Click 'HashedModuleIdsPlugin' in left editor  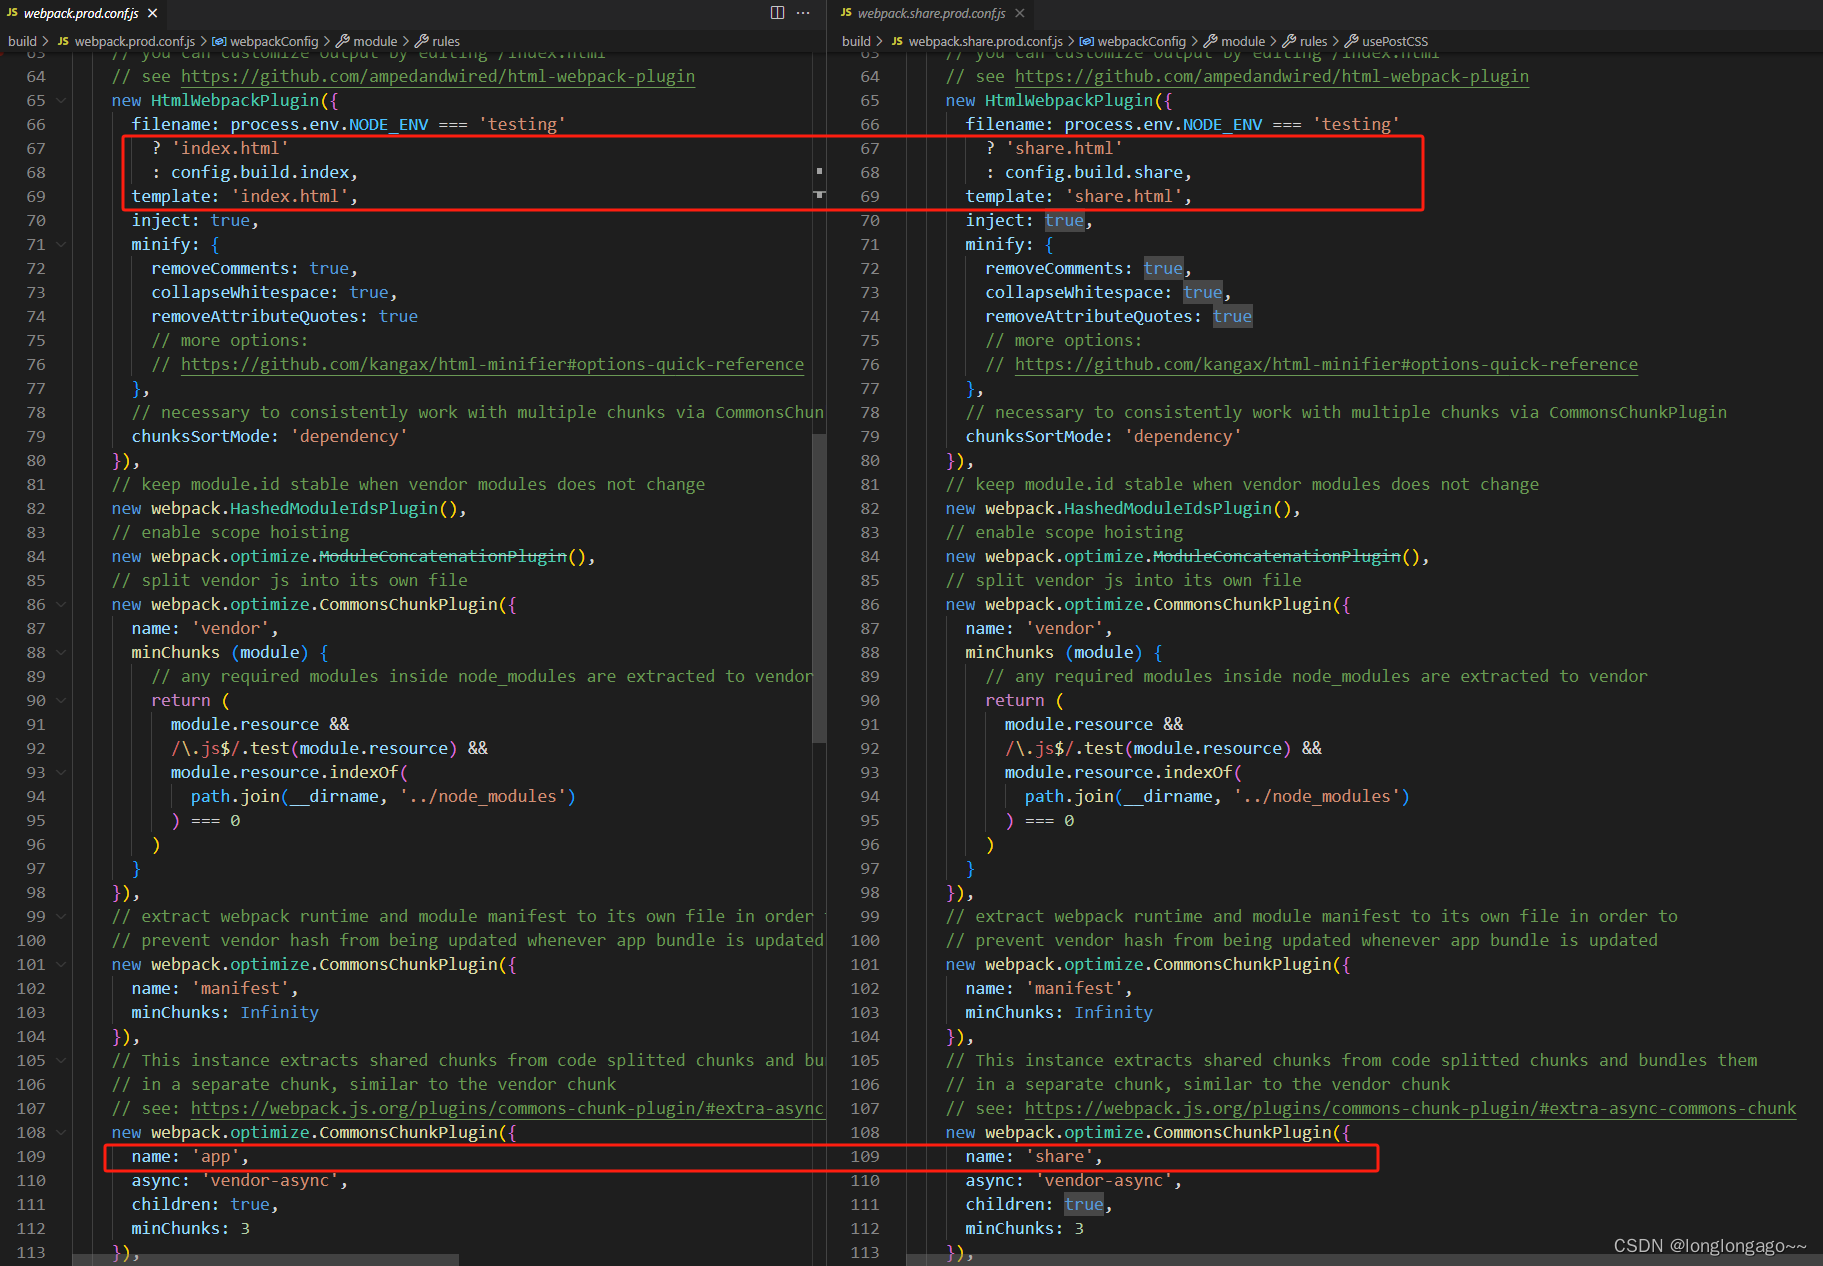click(x=334, y=509)
